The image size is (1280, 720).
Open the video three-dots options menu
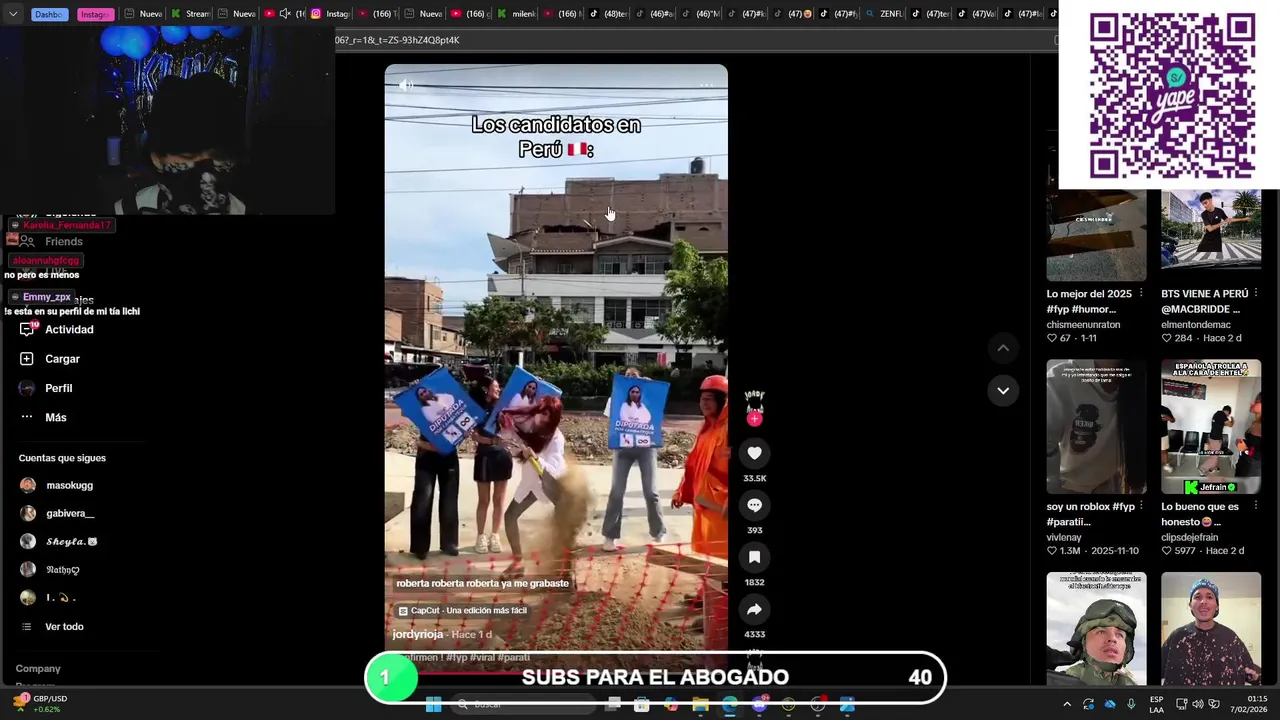click(x=706, y=85)
